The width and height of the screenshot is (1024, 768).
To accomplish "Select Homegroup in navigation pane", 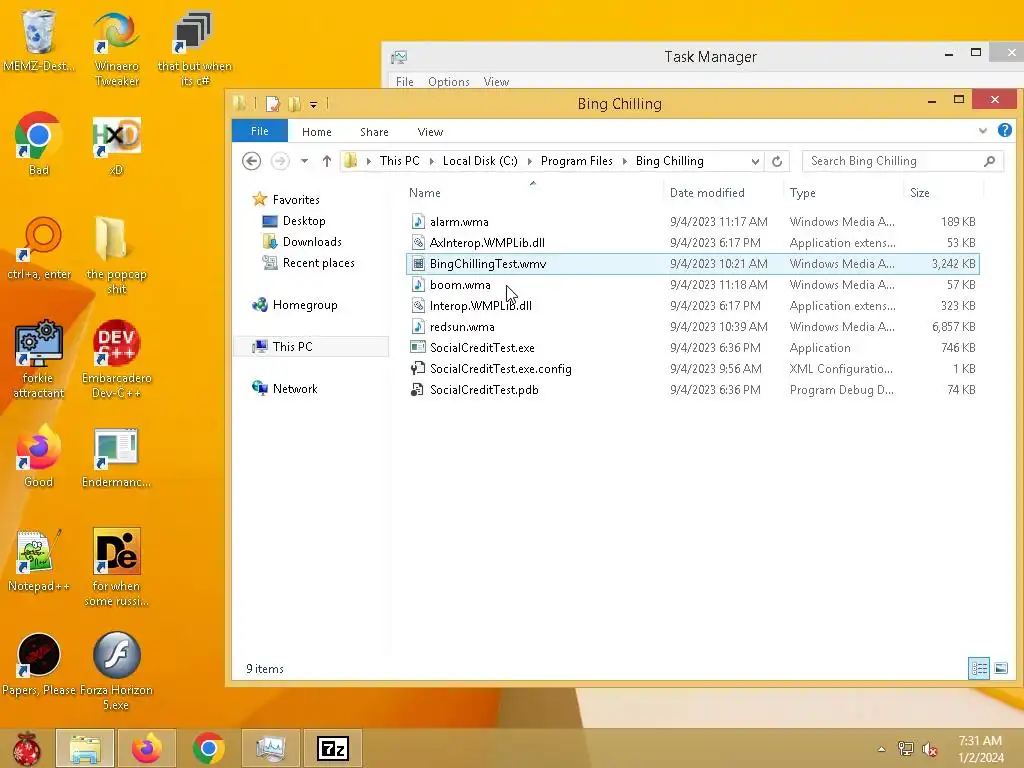I will (304, 304).
